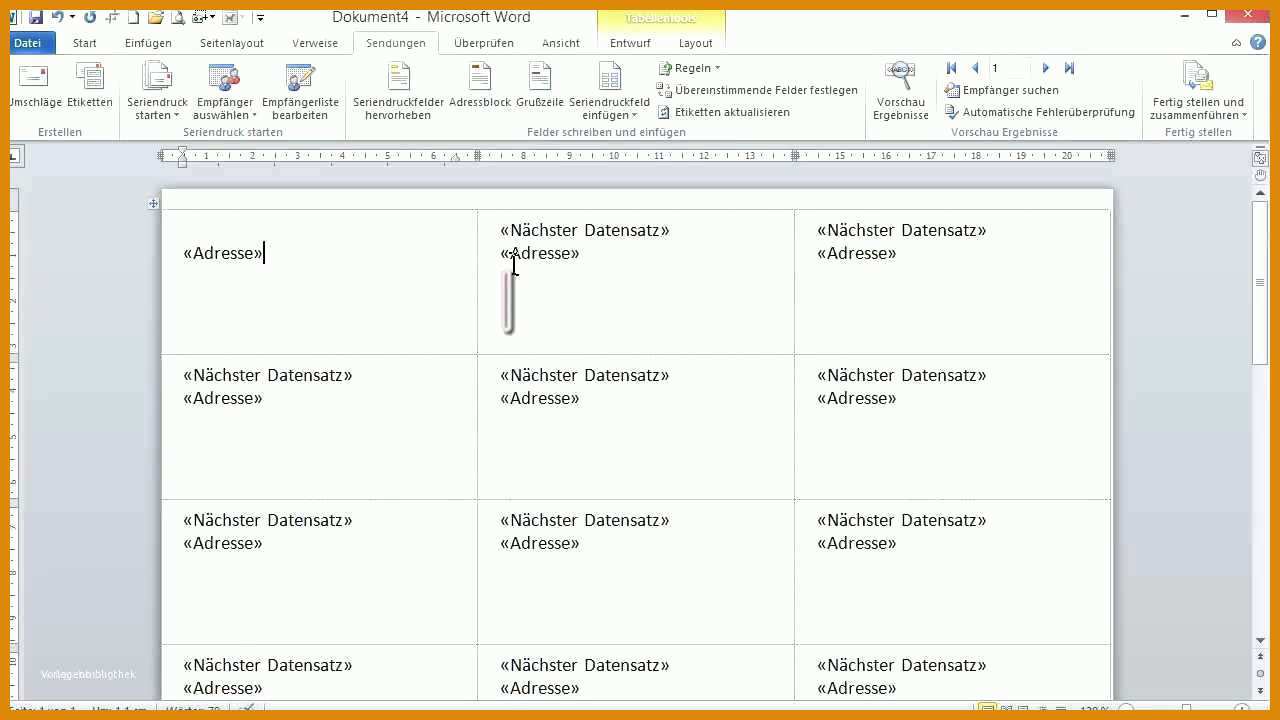Click the New document icon

click(x=133, y=17)
